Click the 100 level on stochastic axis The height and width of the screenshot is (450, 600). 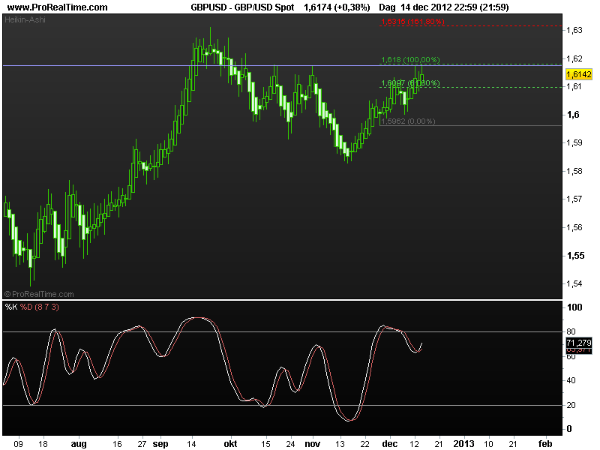click(575, 308)
